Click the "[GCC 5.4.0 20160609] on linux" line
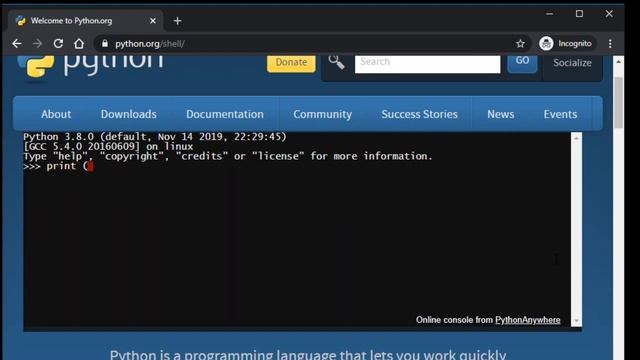640x360 pixels. 108,147
